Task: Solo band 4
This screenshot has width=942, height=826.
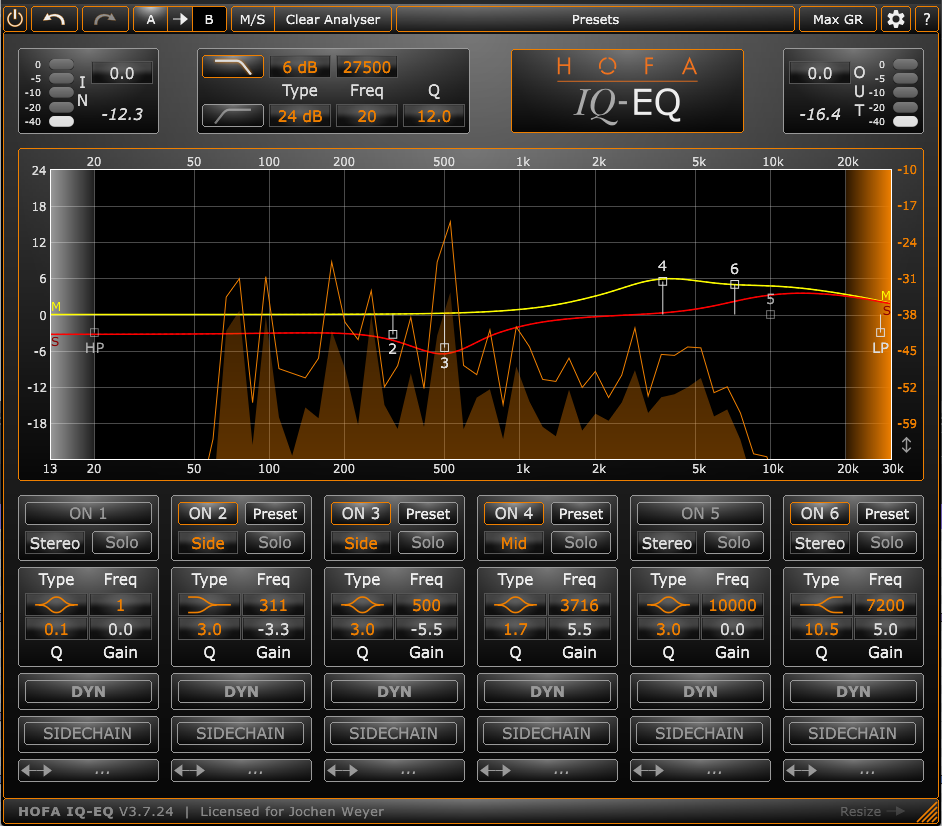Action: (x=581, y=542)
